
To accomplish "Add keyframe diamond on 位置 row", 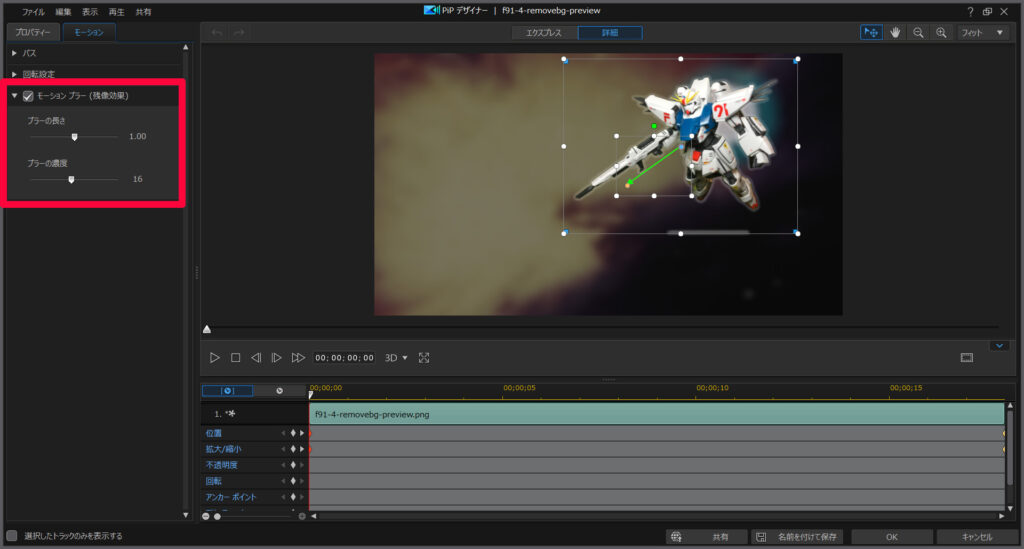I will click(x=293, y=433).
